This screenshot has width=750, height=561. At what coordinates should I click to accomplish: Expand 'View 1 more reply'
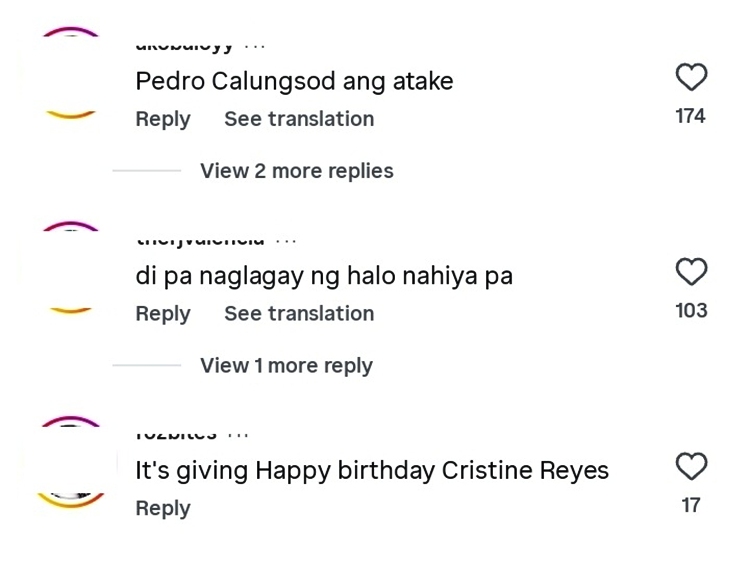point(286,365)
